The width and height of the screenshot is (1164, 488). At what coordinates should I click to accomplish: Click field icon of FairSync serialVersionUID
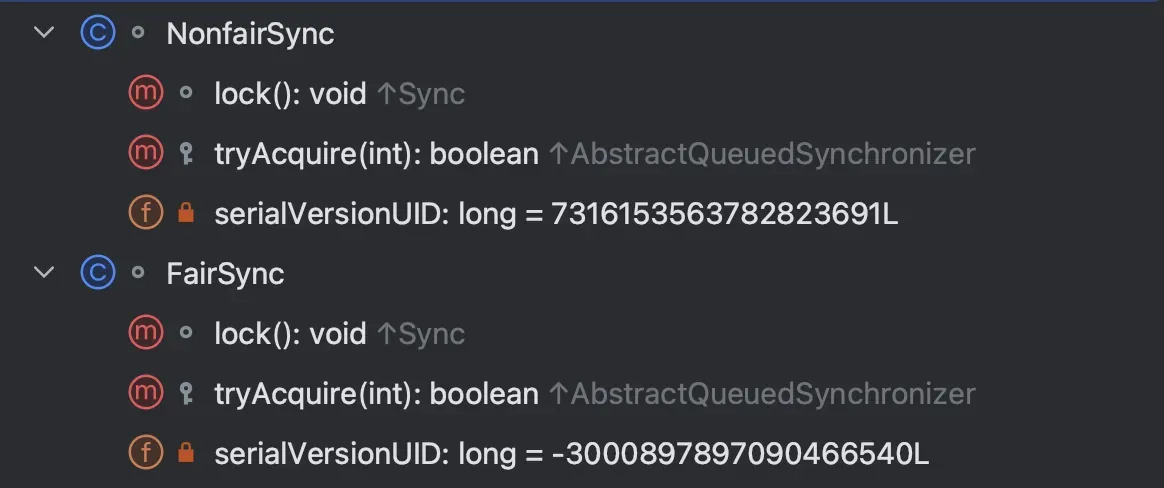146,453
